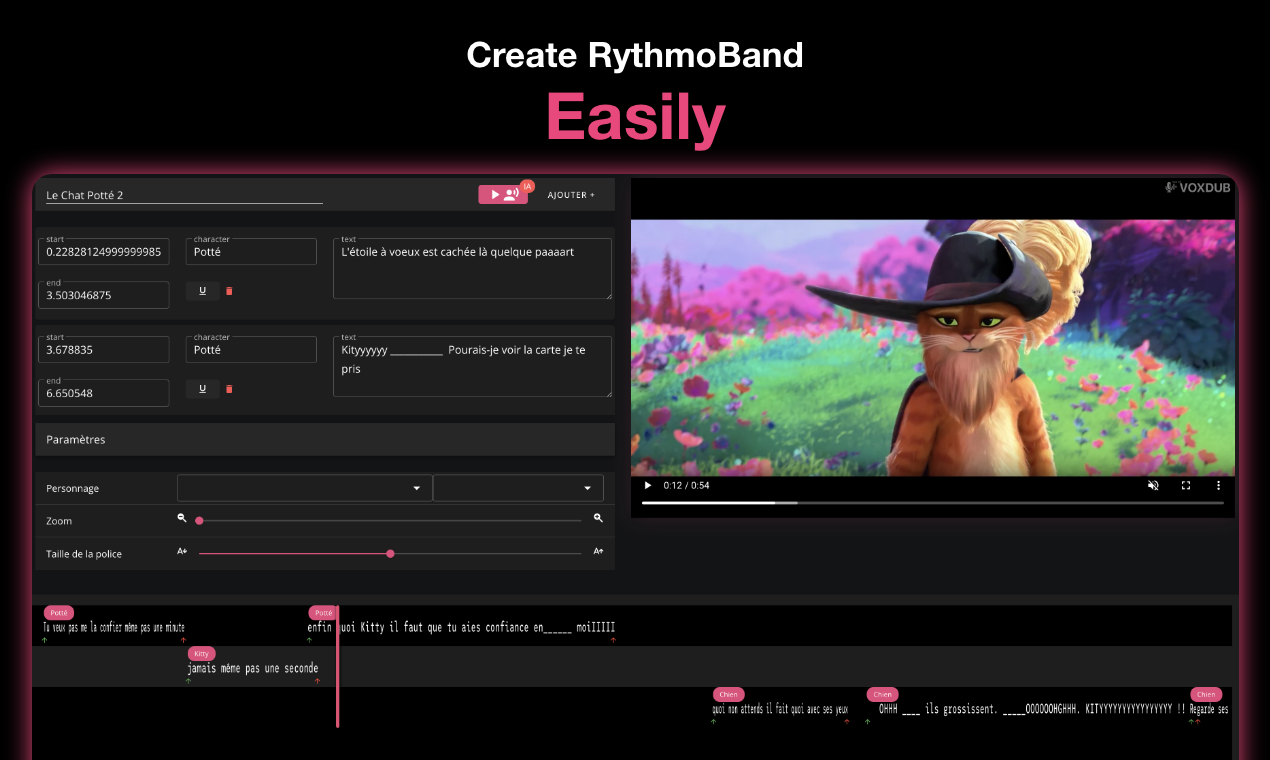The image size is (1270, 760).
Task: Click green start arrow under Tu veux pas
Action: pos(45,639)
